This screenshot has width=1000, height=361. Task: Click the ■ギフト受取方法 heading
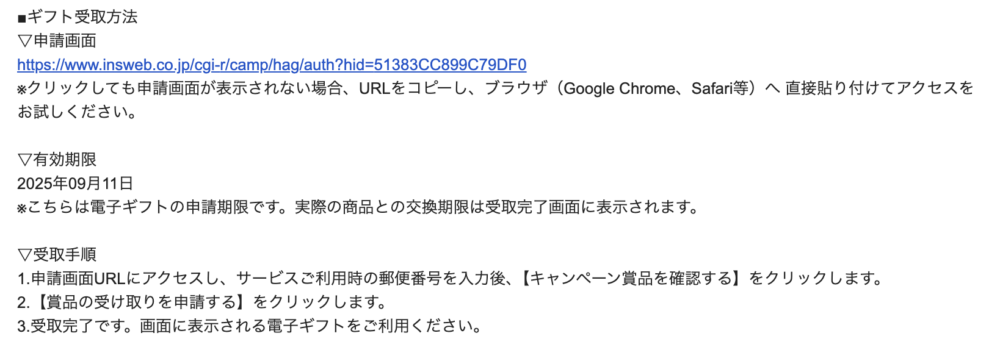click(x=77, y=17)
